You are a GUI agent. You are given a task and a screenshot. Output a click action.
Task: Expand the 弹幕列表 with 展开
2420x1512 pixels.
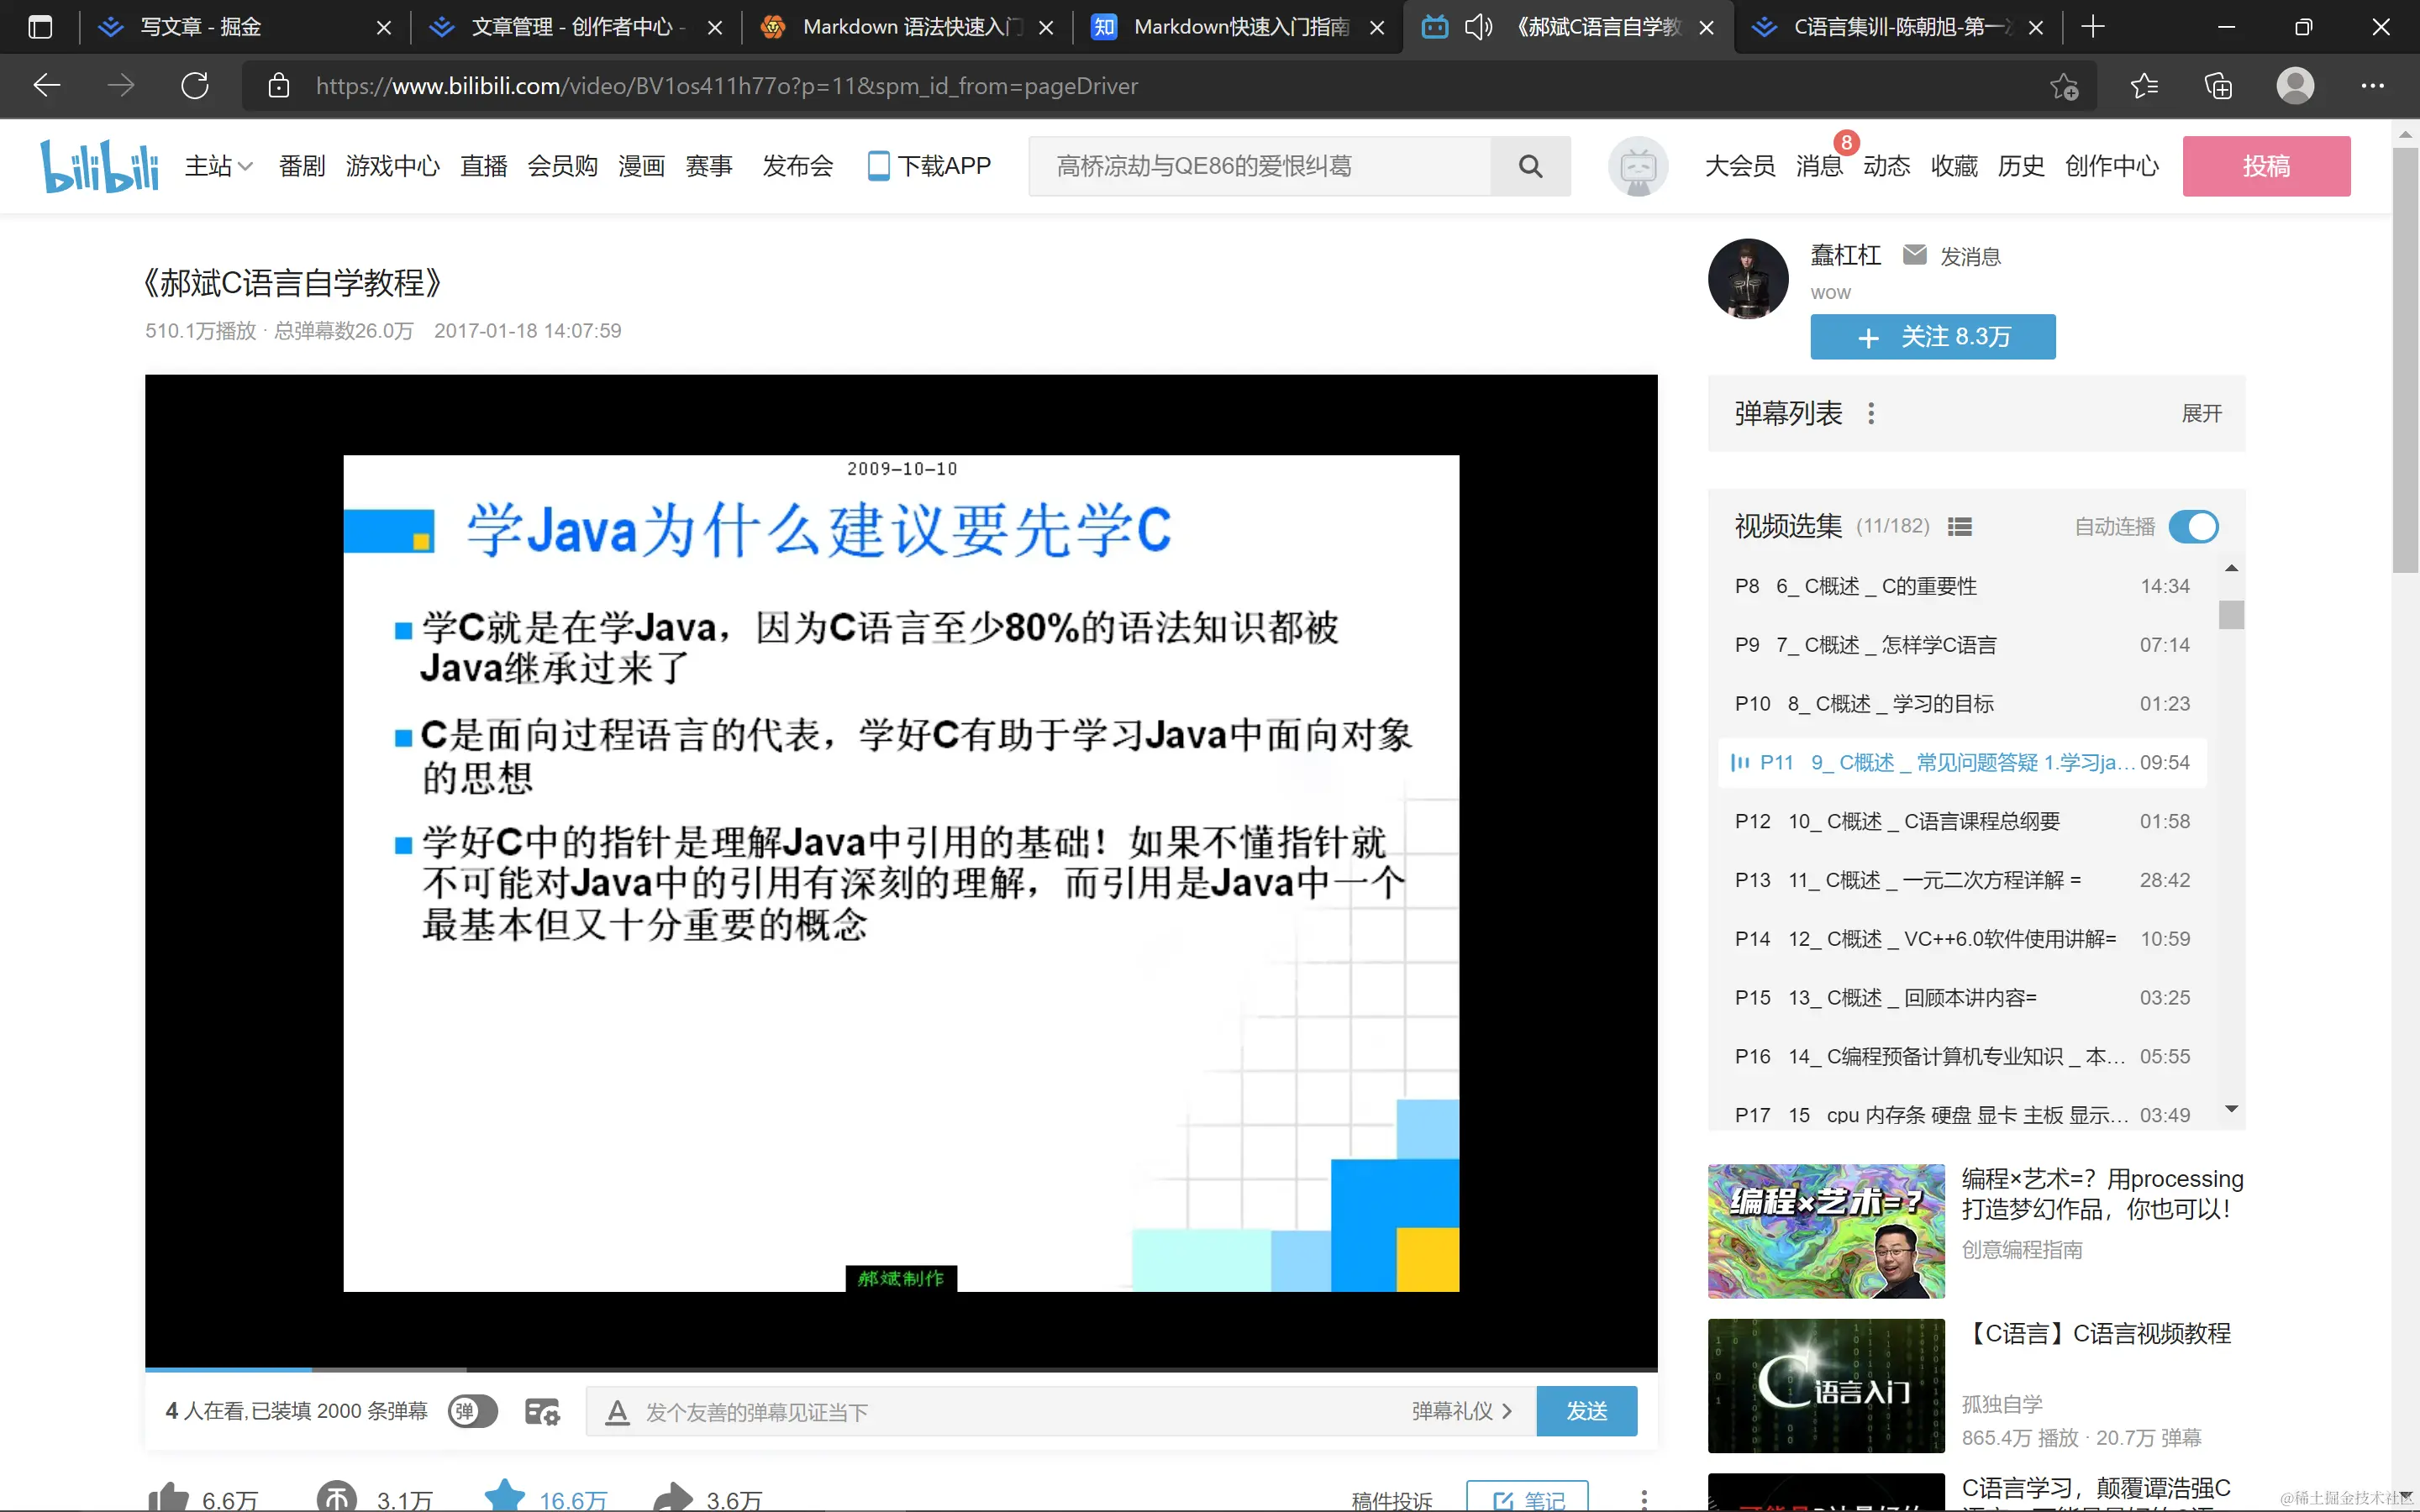click(2201, 413)
